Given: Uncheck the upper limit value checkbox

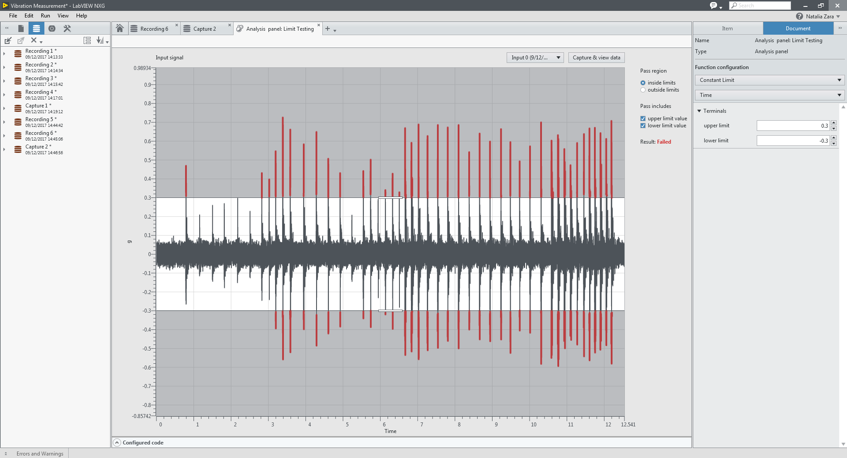Looking at the screenshot, I should tap(643, 118).
